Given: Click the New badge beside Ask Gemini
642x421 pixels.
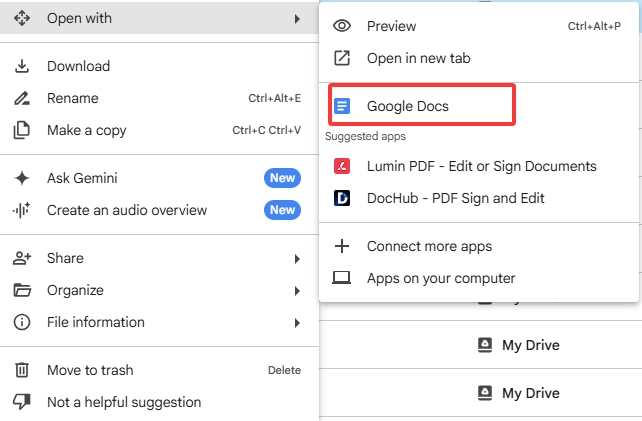Looking at the screenshot, I should click(283, 178).
